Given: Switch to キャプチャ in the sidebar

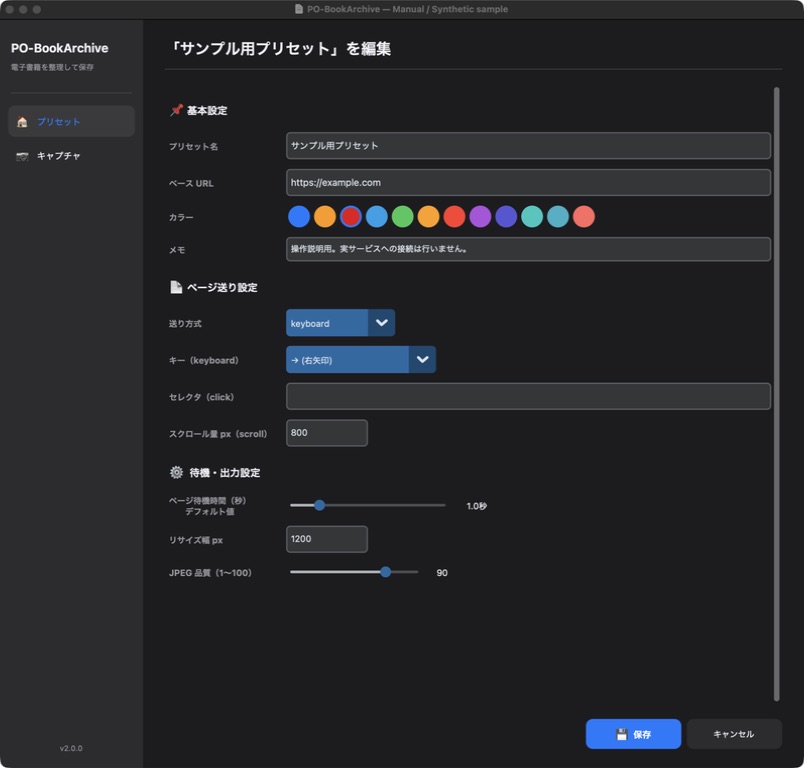Looking at the screenshot, I should point(71,156).
